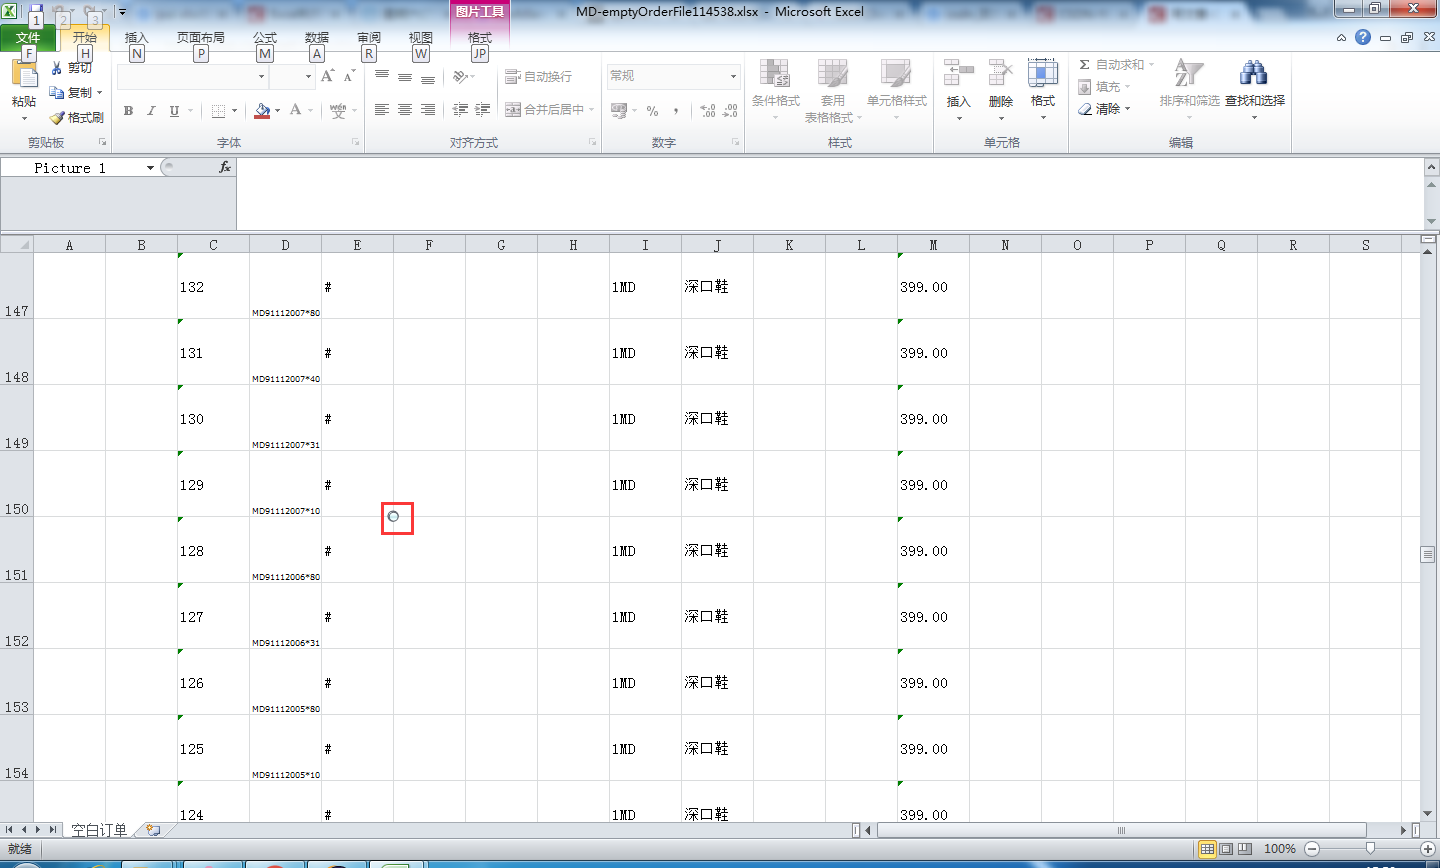
Task: Click the Cut (剪切) scissors icon
Action: point(57,68)
